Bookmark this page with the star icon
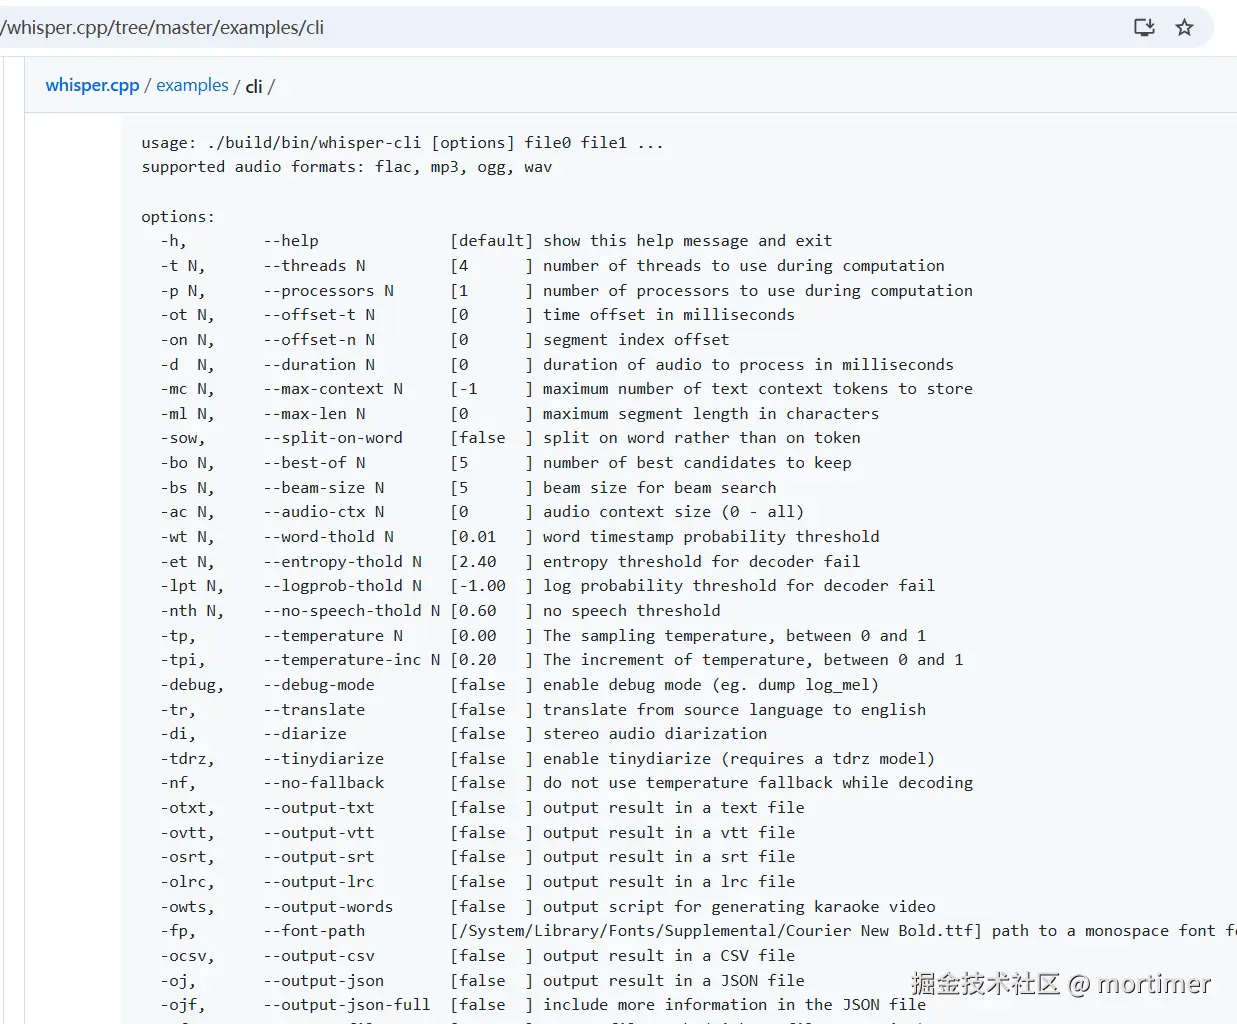 [x=1184, y=27]
